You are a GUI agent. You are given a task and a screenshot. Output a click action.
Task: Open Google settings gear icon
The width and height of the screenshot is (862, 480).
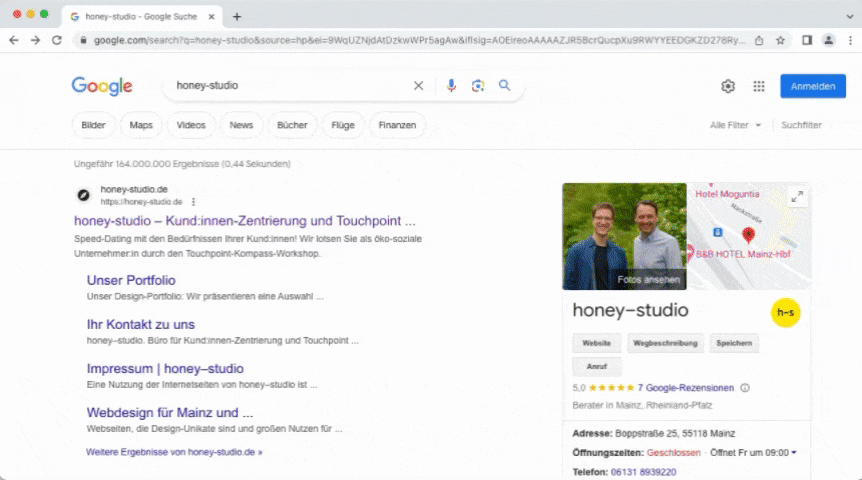coord(728,86)
